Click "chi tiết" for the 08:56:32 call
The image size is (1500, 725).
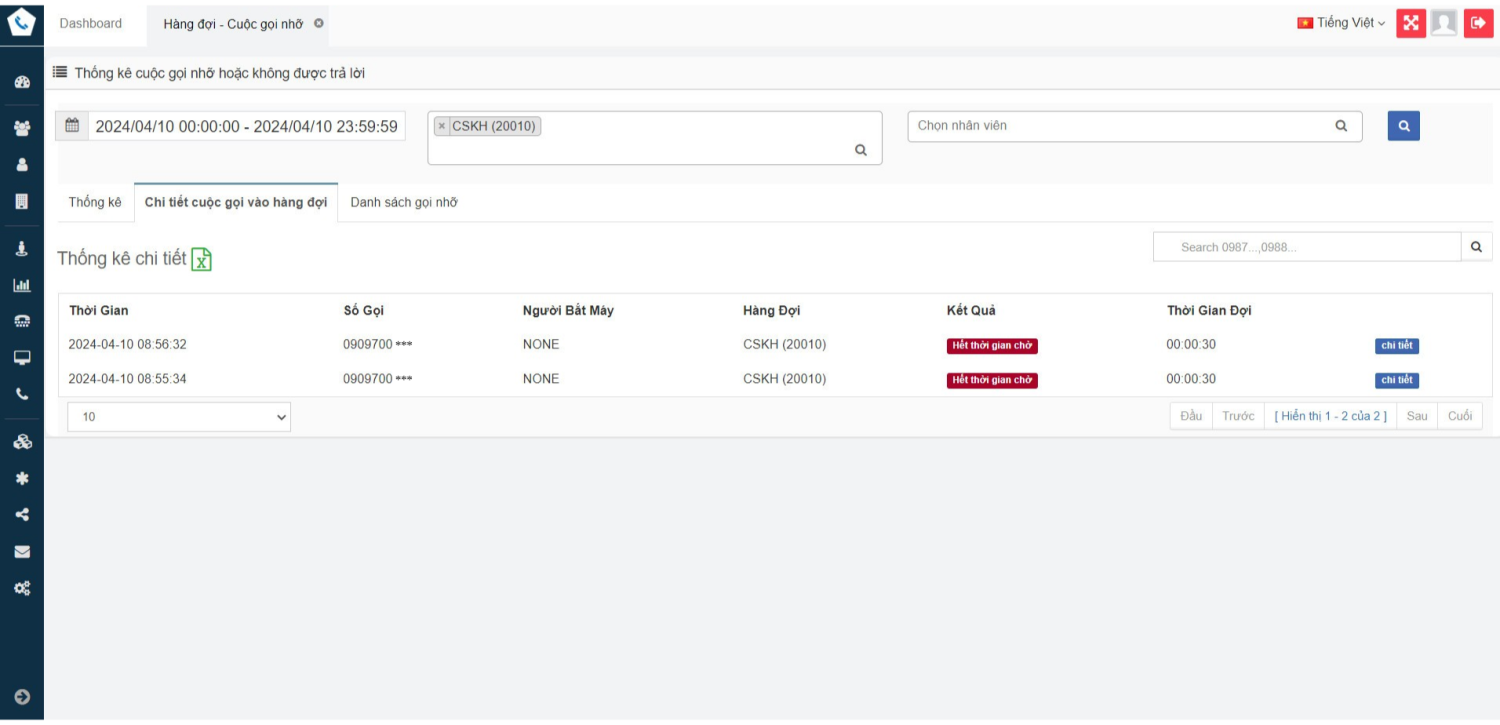pos(1396,346)
